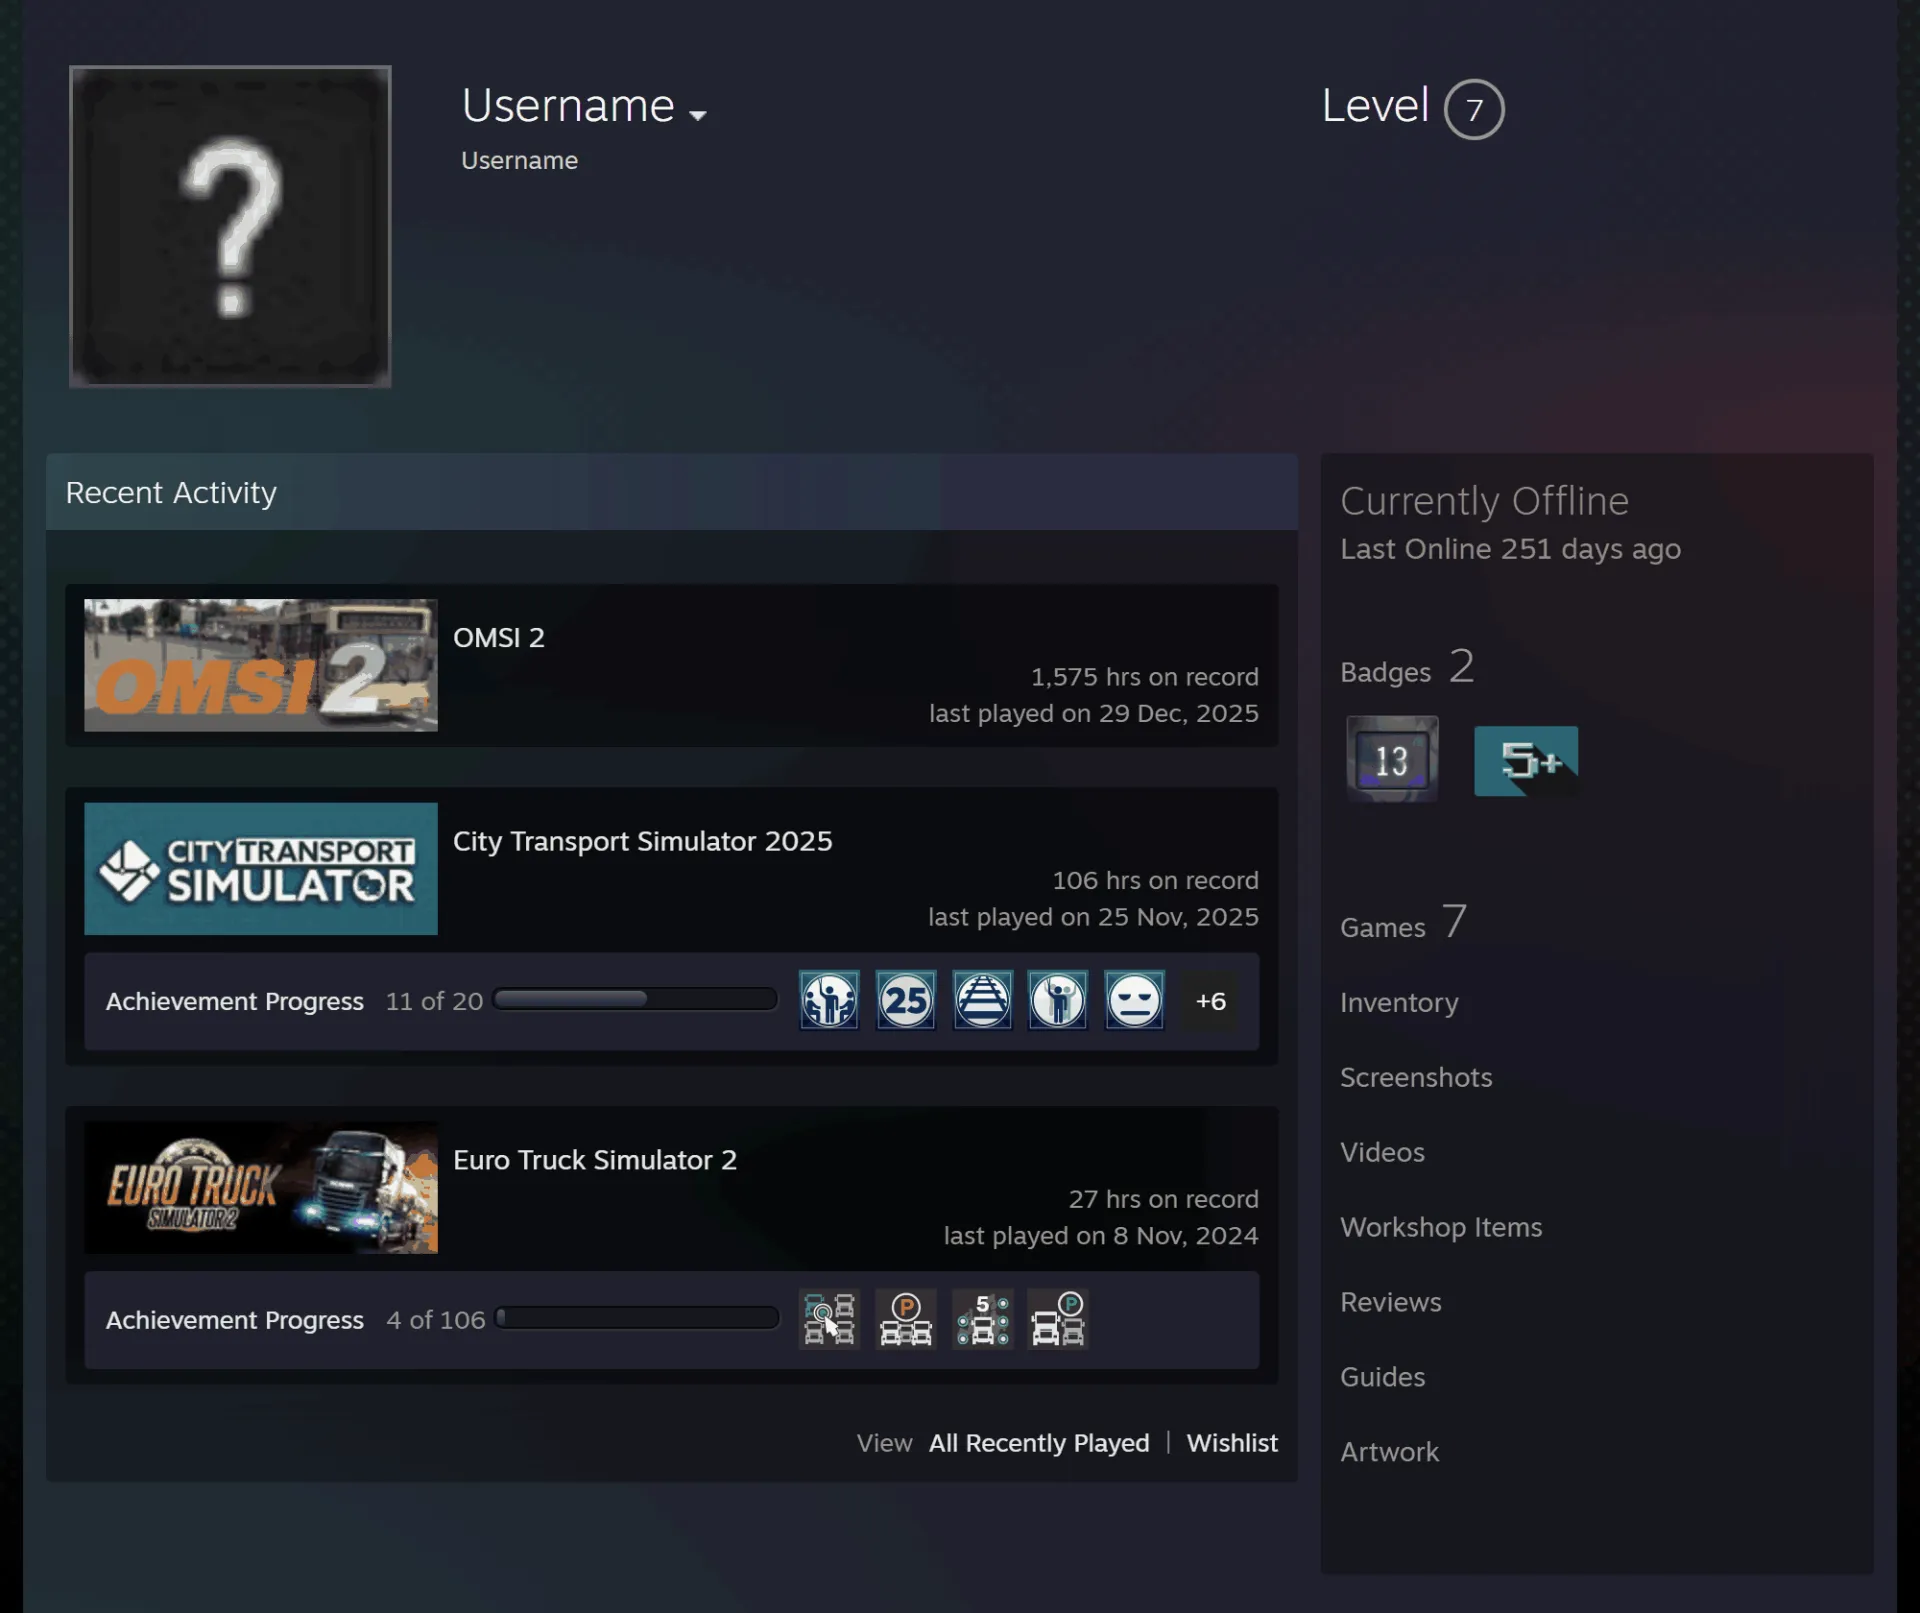1920x1613 pixels.
Task: Select the truck magnifier achievement icon
Action: (829, 1319)
